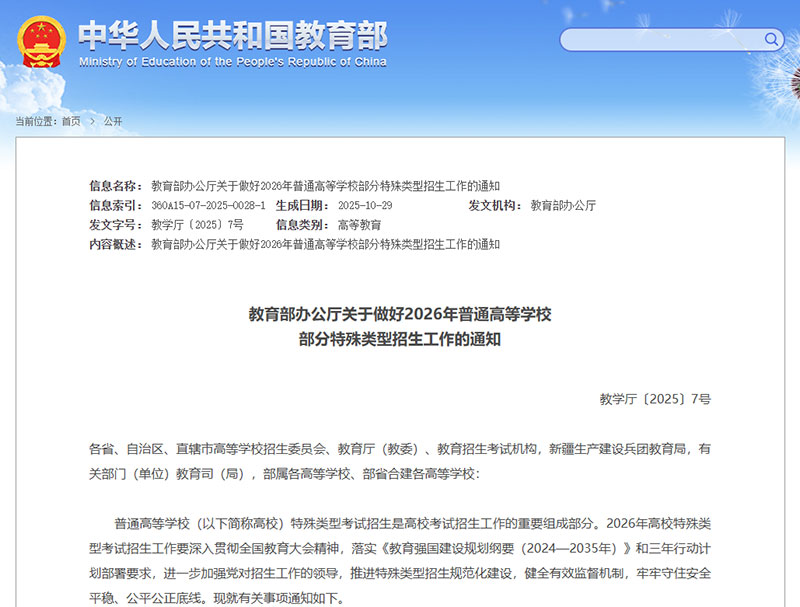Click the 发文机构 value 教育部办公厅
This screenshot has width=800, height=607.
click(563, 205)
